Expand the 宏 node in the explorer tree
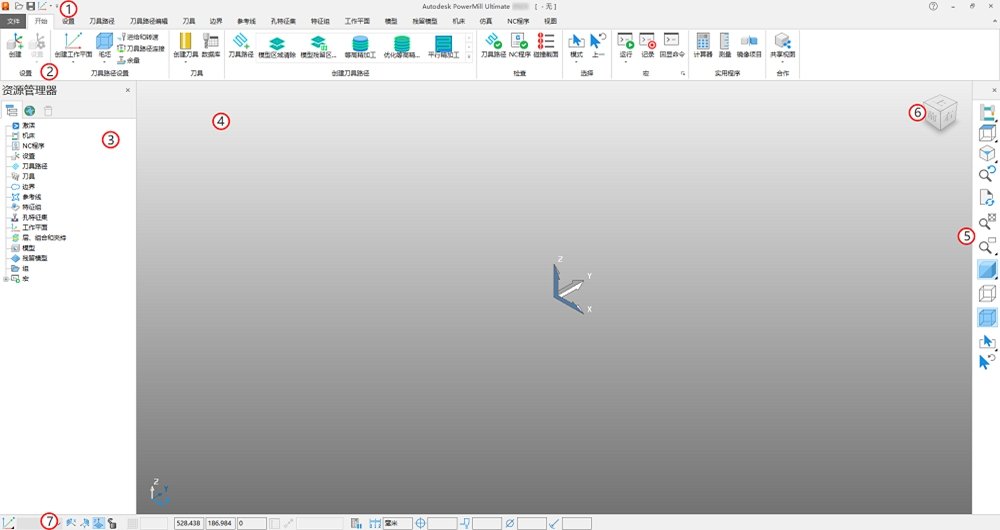The width and height of the screenshot is (1000, 530). click(x=6, y=279)
